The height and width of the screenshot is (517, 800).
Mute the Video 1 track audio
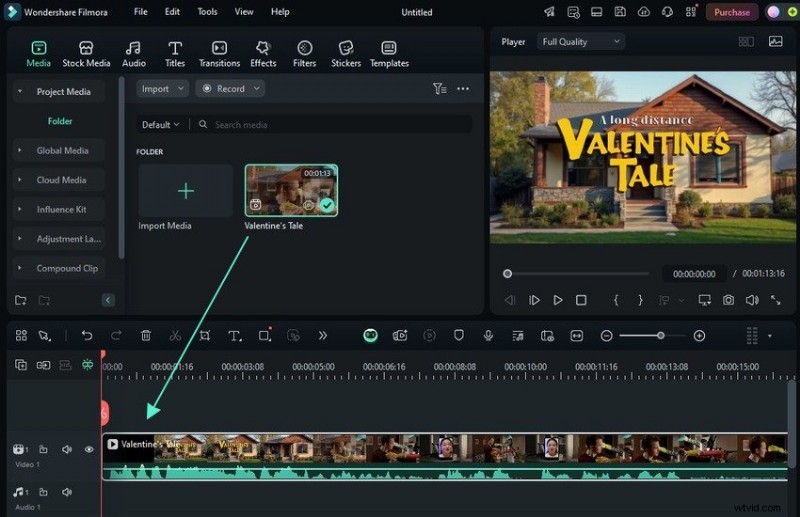67,450
